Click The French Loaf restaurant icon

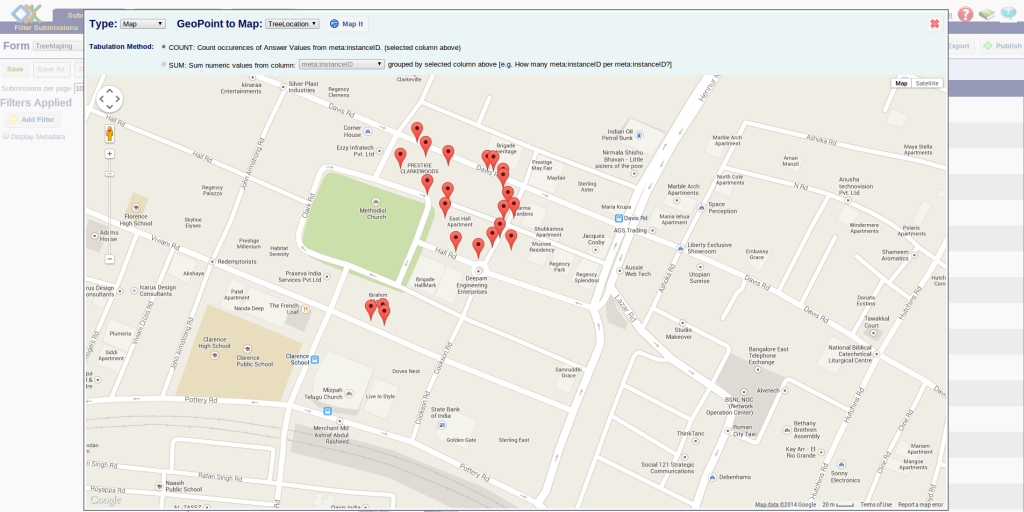click(305, 309)
